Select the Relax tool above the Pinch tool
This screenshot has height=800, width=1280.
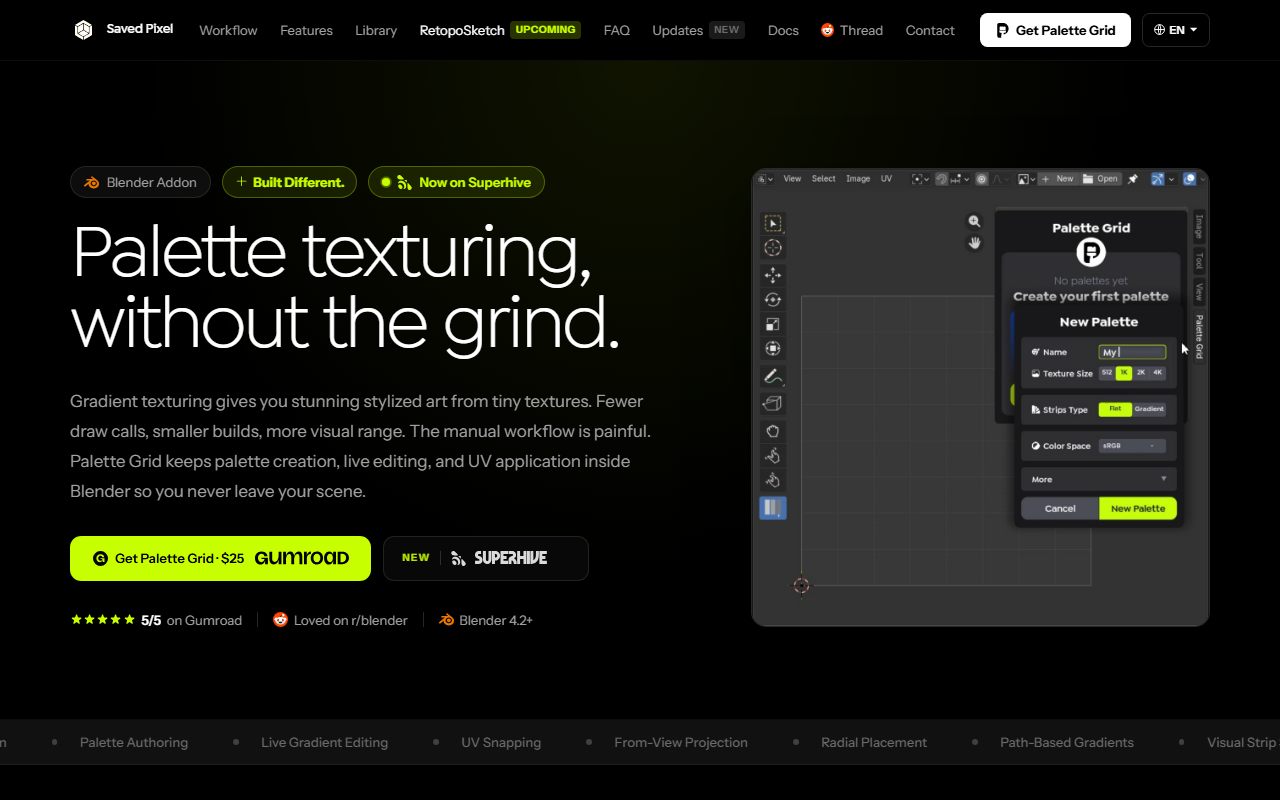click(x=773, y=456)
